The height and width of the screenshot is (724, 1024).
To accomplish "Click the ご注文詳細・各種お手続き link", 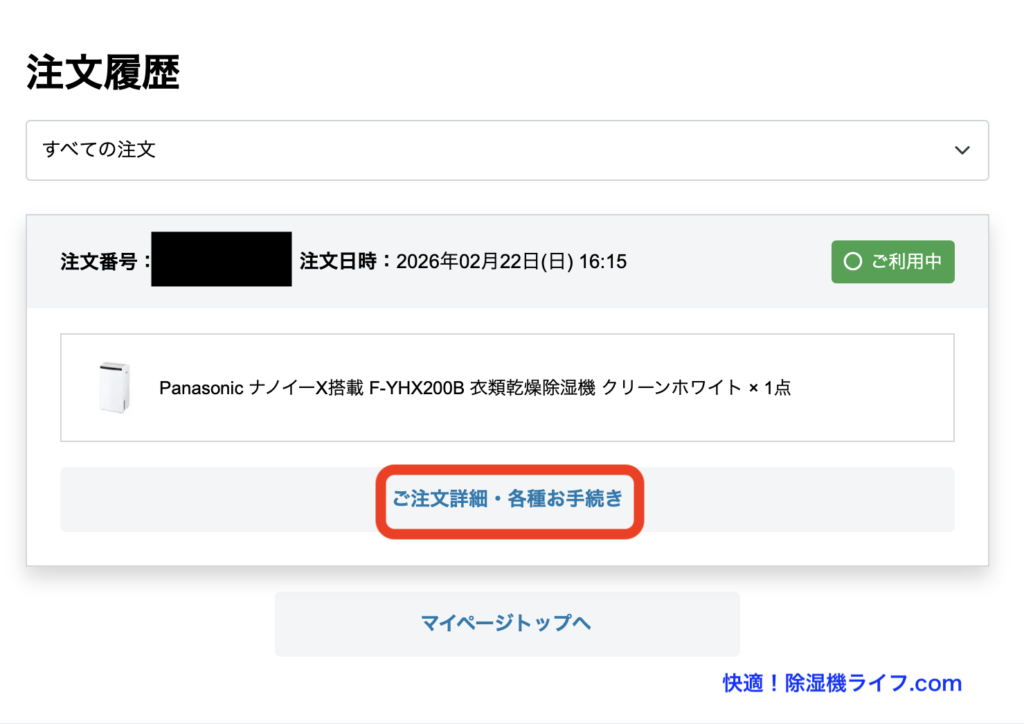I will tap(507, 499).
